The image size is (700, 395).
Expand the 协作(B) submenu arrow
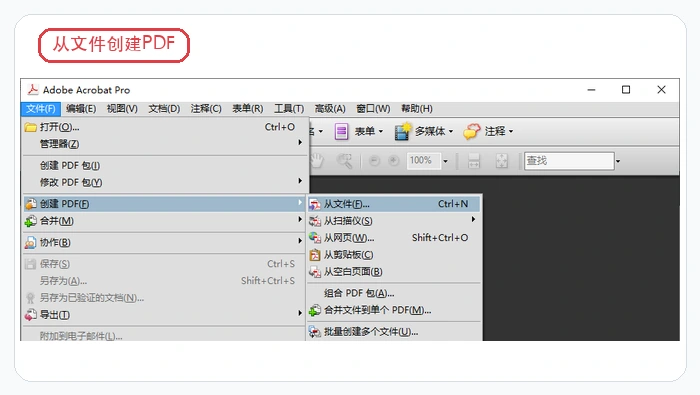tap(300, 241)
